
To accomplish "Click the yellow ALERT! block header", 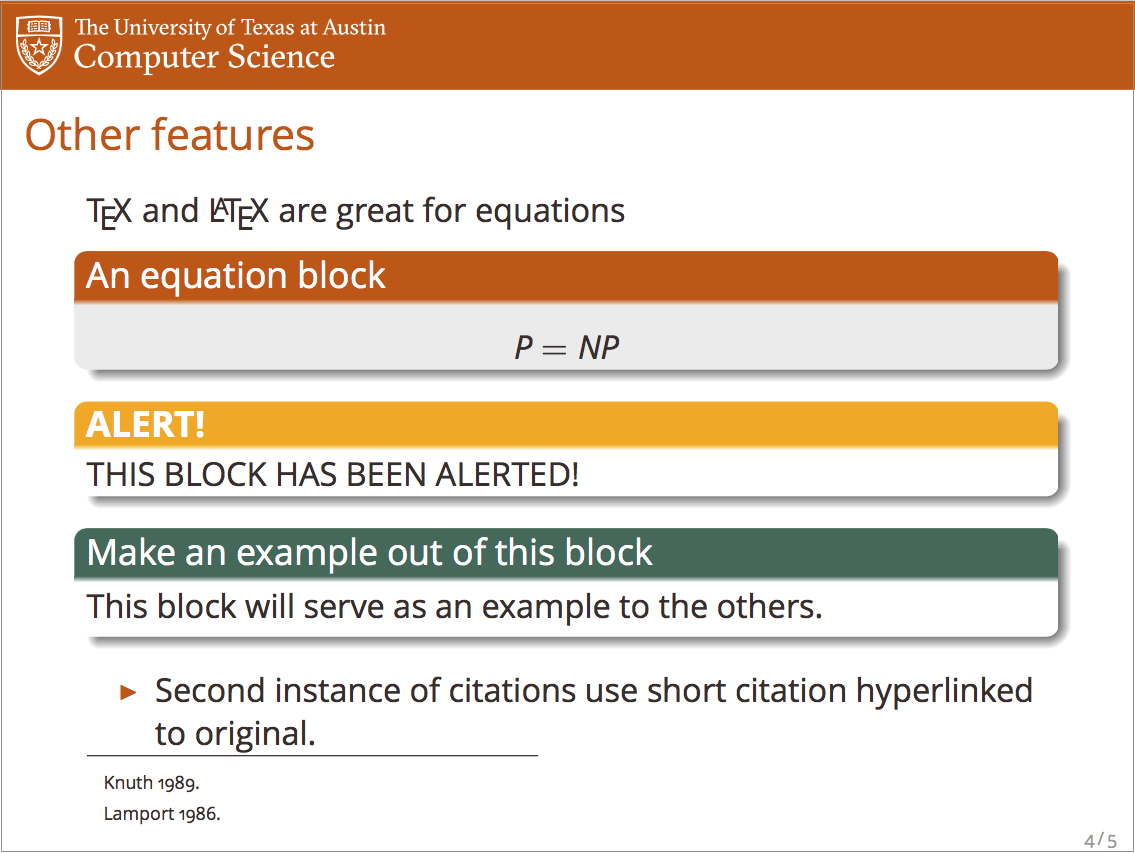I will tap(566, 424).
